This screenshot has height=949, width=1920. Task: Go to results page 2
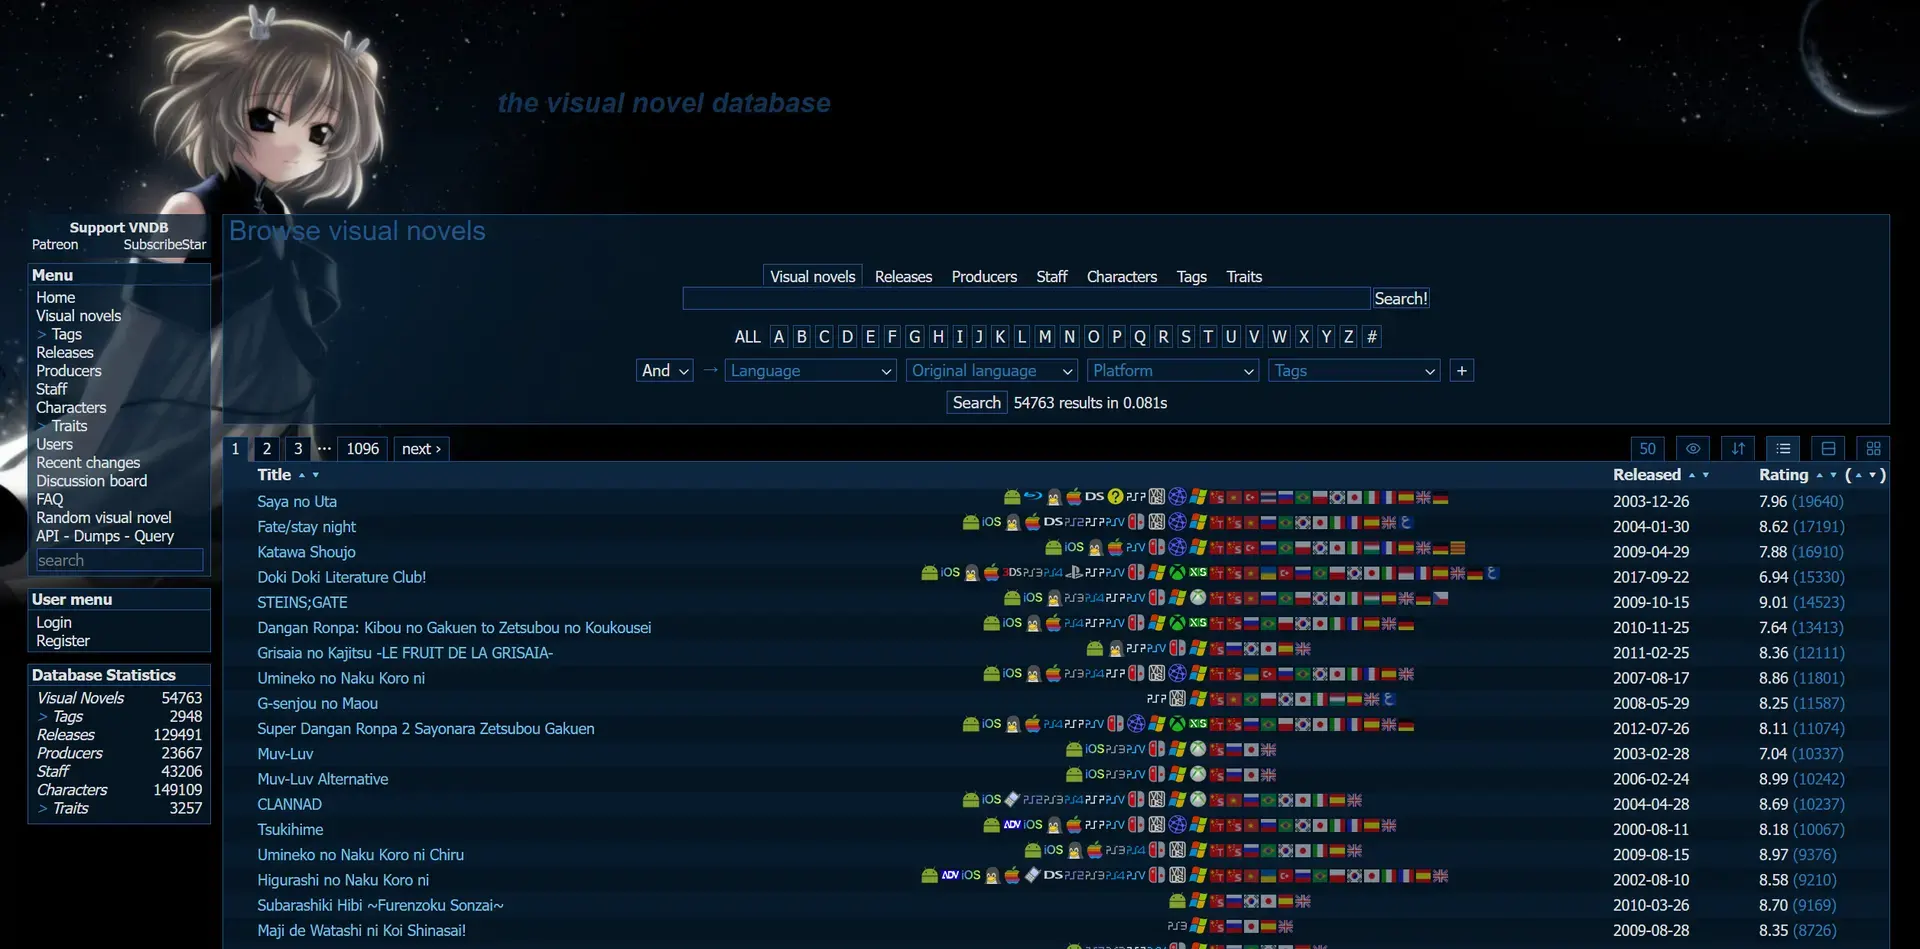tap(266, 448)
